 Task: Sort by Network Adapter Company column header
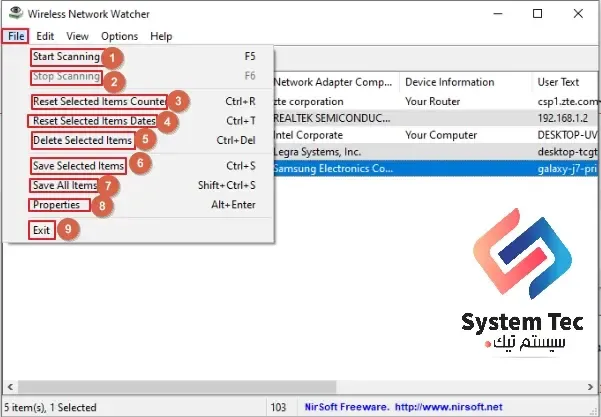[x=336, y=82]
